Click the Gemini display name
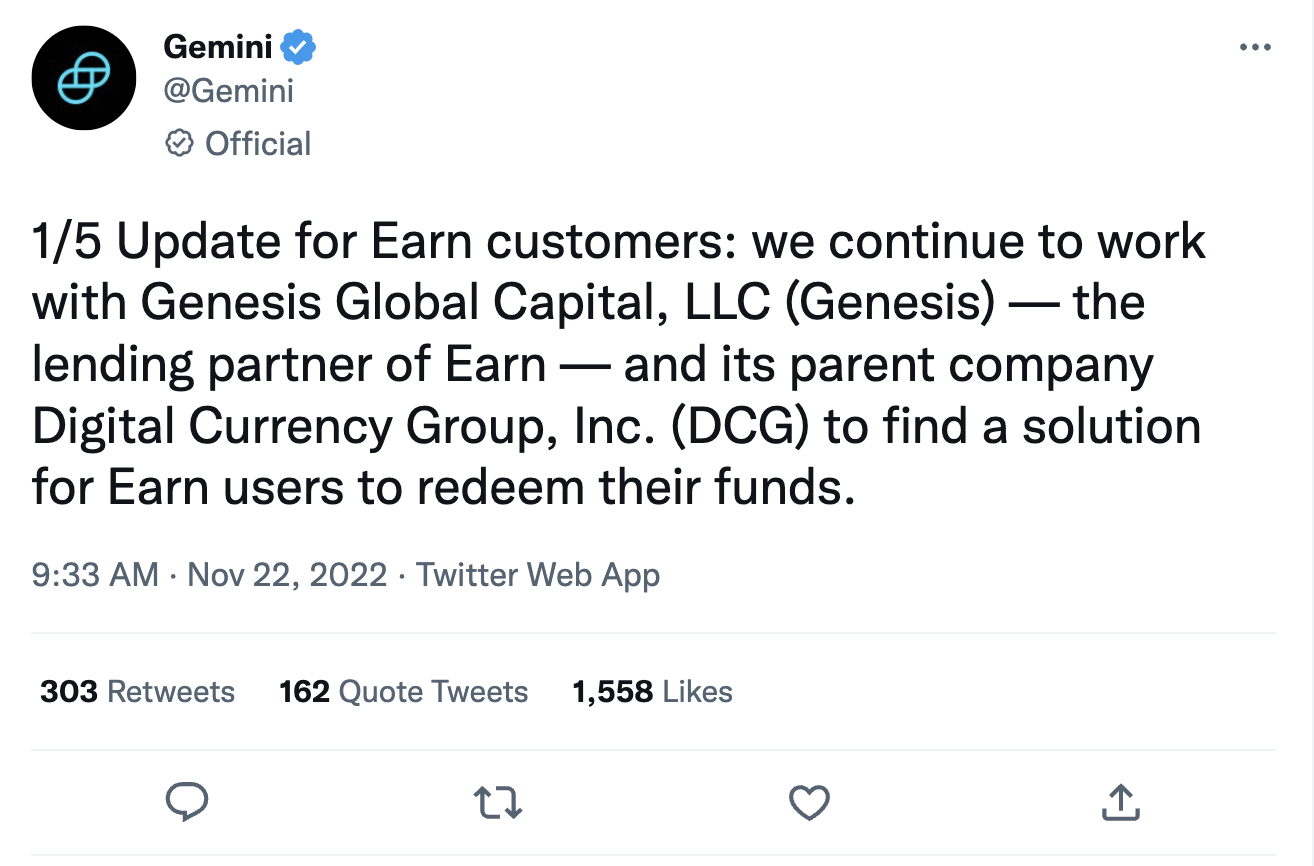This screenshot has width=1314, height=866. [217, 46]
